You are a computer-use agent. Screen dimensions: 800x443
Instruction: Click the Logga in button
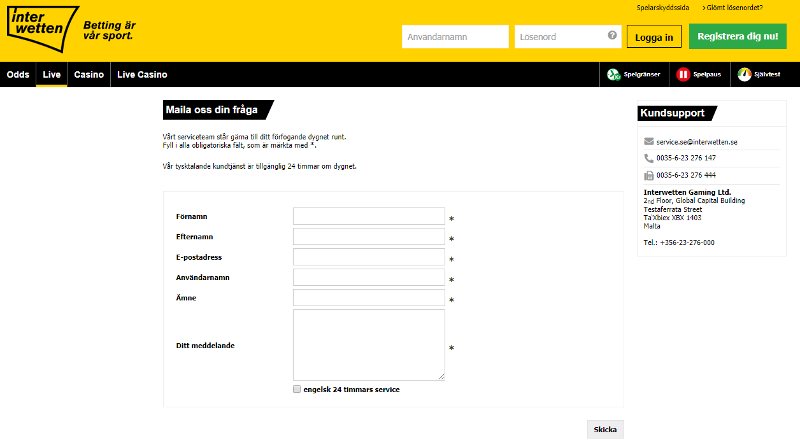654,37
